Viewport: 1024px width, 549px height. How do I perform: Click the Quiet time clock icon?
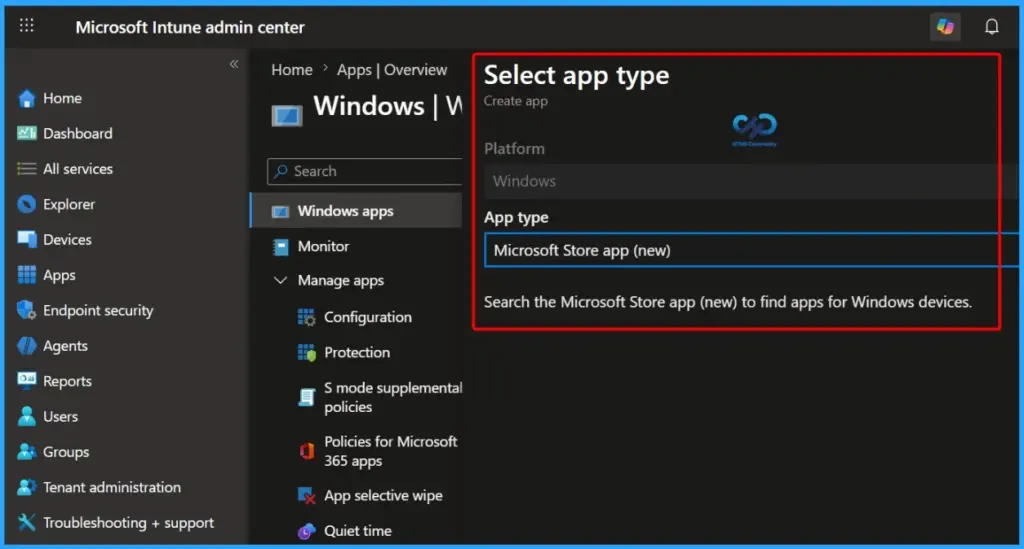306,531
